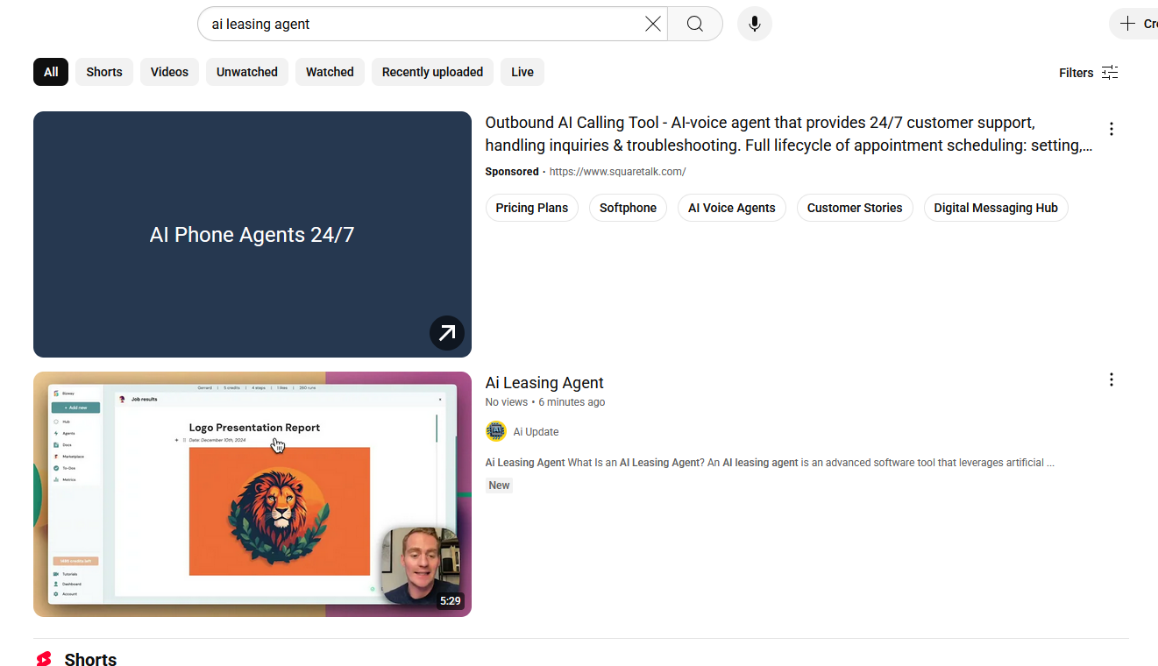
Task: Start voice search with microphone icon
Action: 754,24
